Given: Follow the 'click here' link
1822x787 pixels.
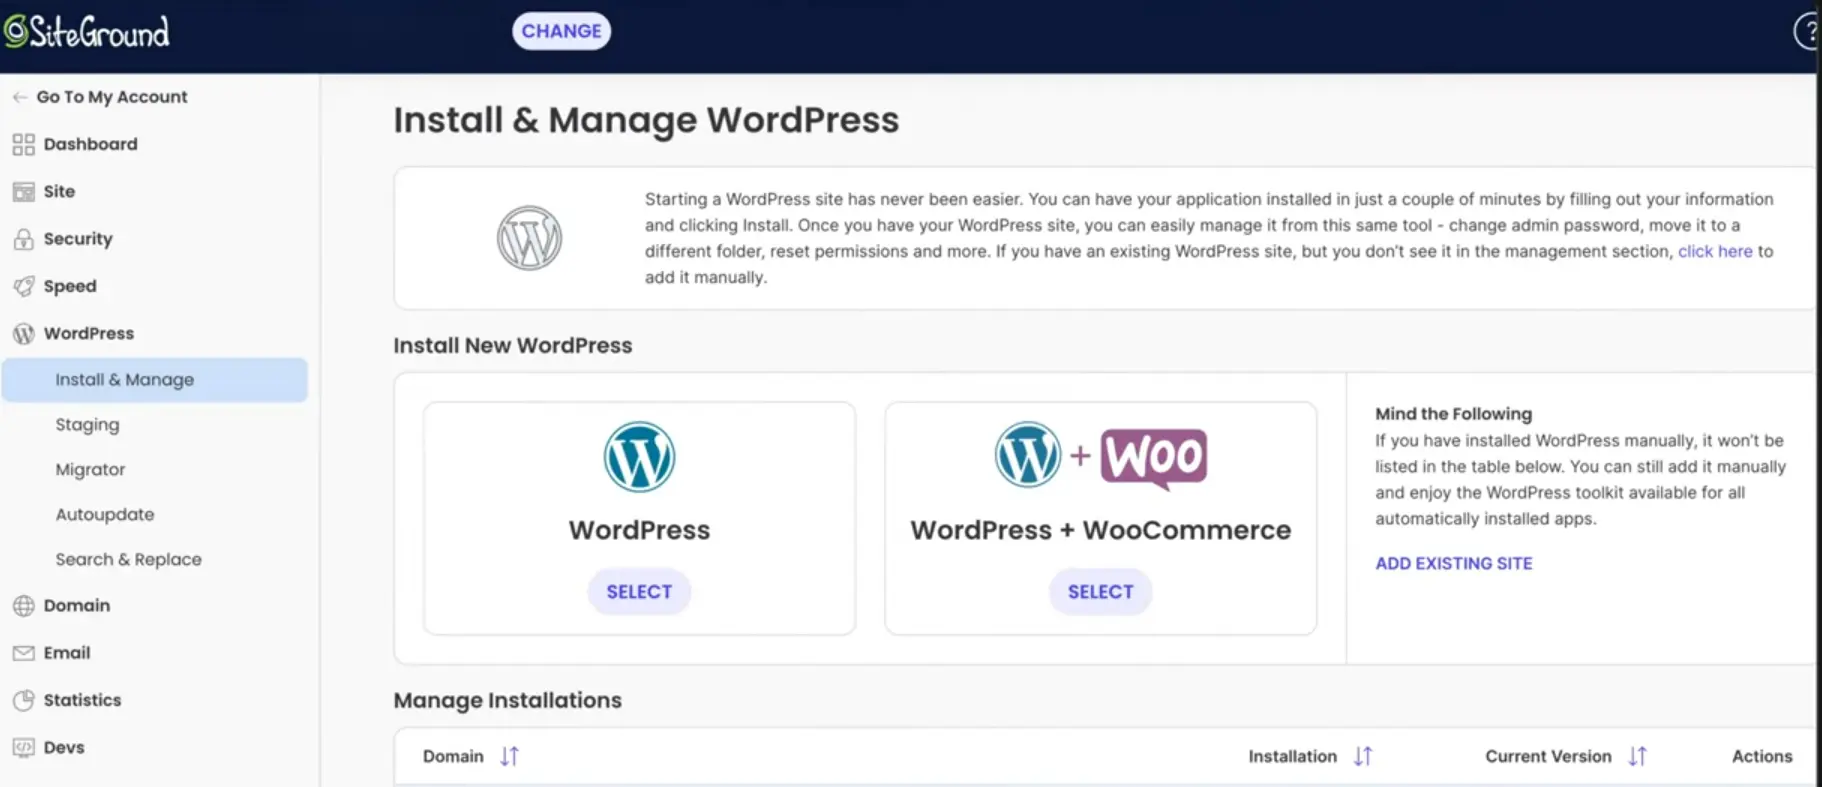Looking at the screenshot, I should [x=1715, y=252].
